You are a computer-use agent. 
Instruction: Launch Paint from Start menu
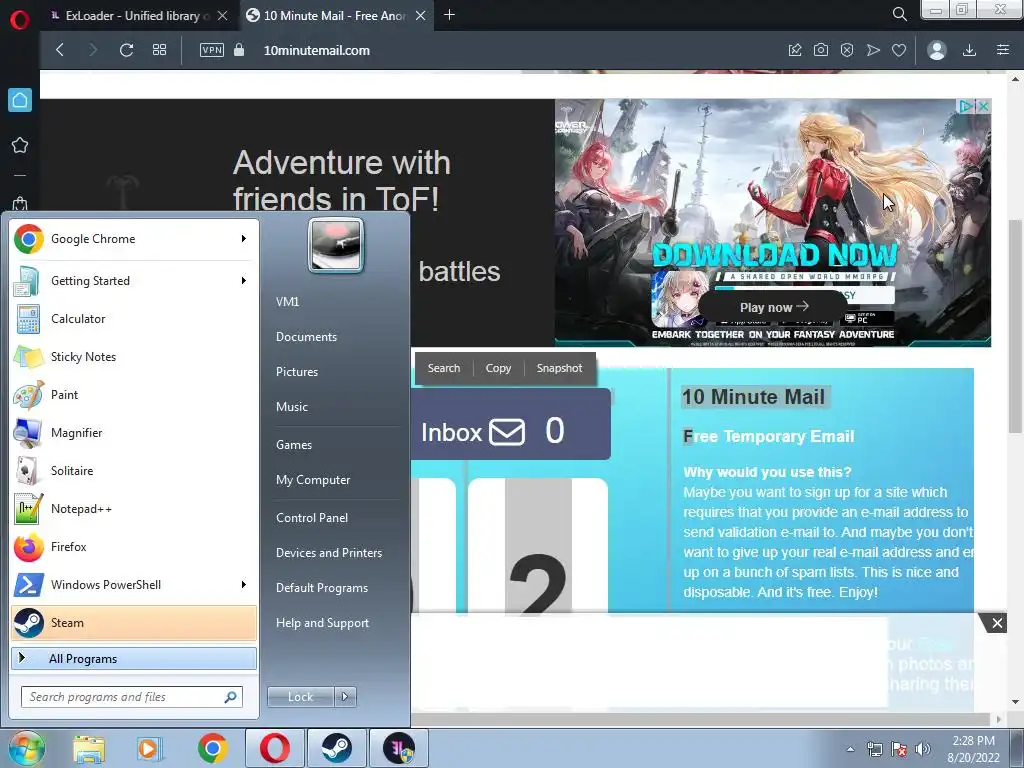pos(134,394)
